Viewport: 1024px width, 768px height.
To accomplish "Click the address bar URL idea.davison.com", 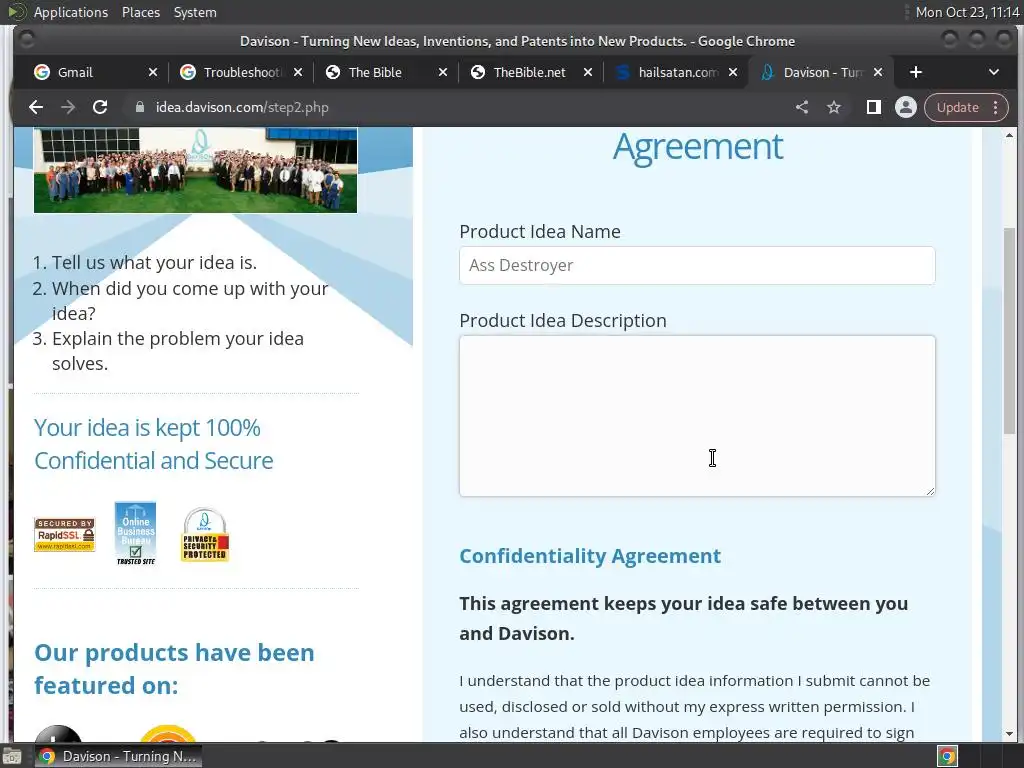I will [242, 107].
